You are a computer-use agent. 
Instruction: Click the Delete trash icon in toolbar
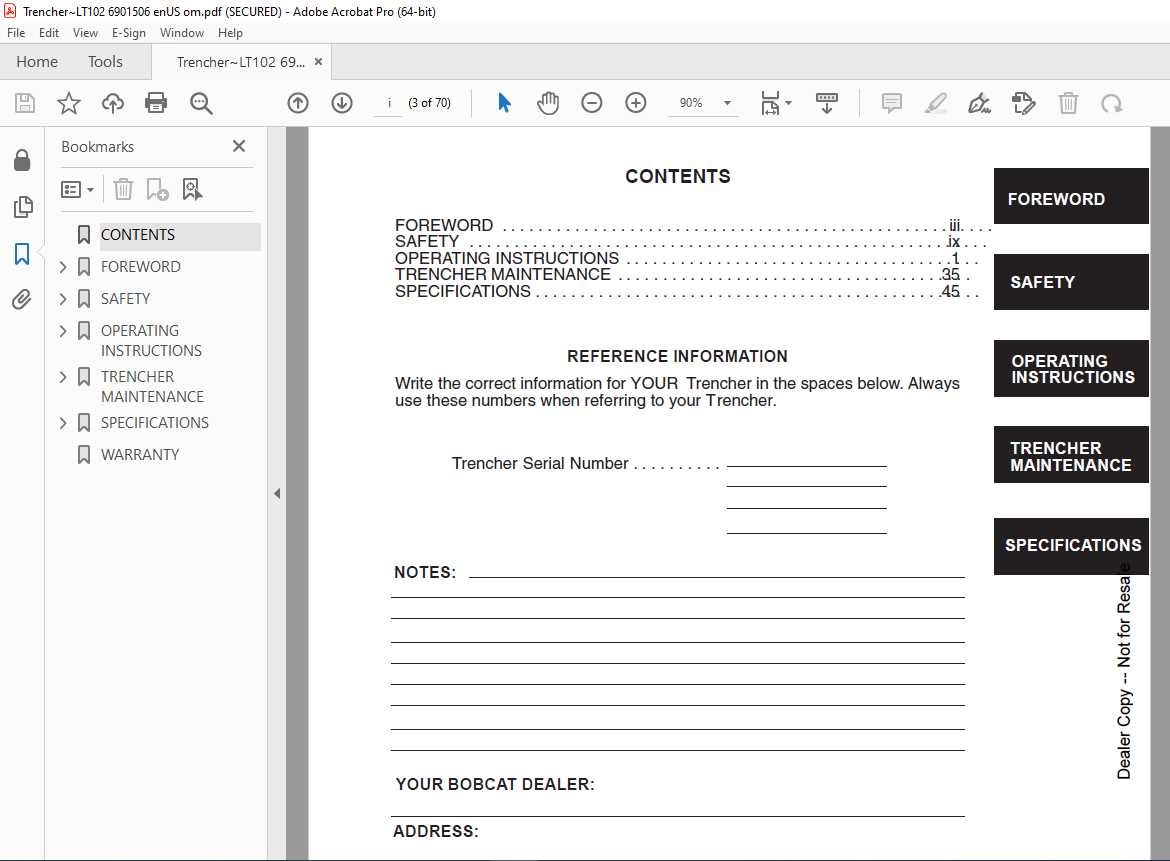[1069, 103]
